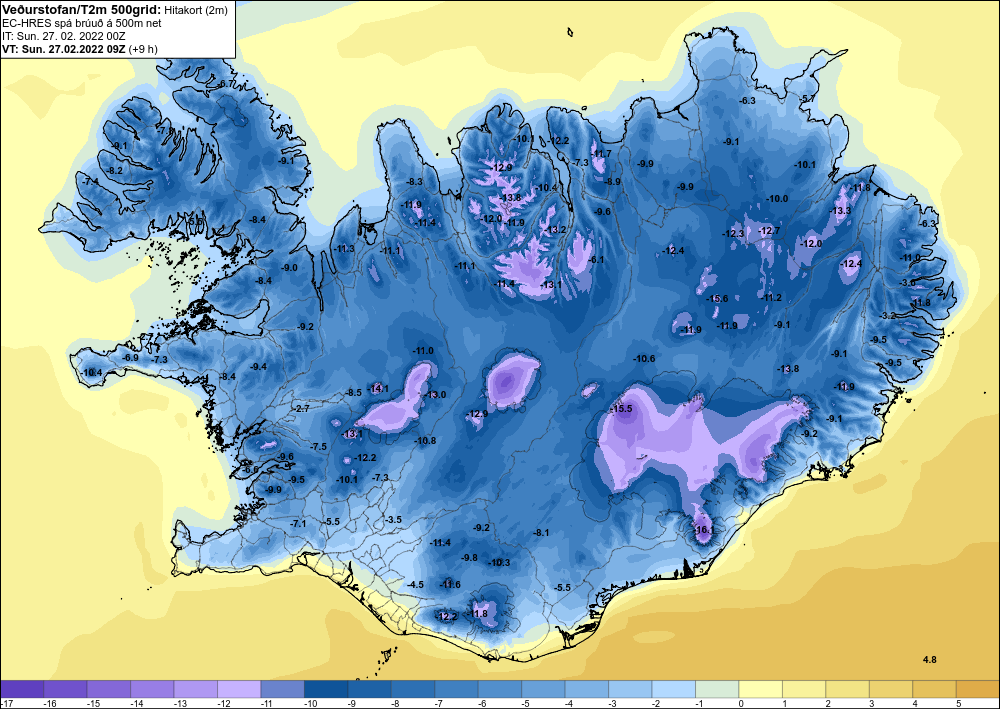Click the '-13.3' temperature value
This screenshot has height=709, width=1000.
tap(840, 210)
